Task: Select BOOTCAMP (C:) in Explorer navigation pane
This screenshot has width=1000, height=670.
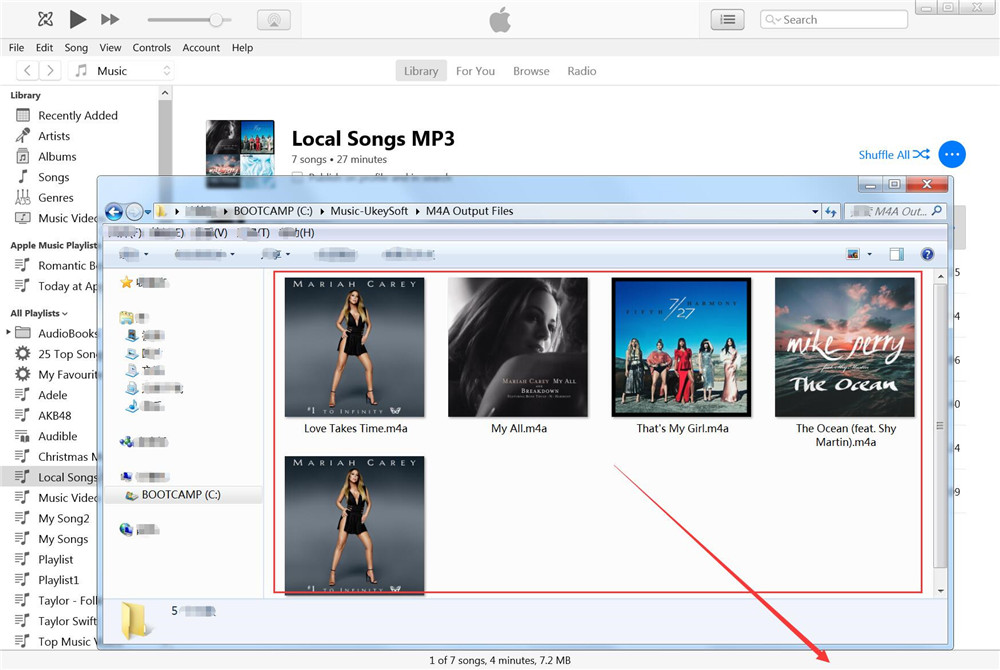Action: click(x=183, y=495)
